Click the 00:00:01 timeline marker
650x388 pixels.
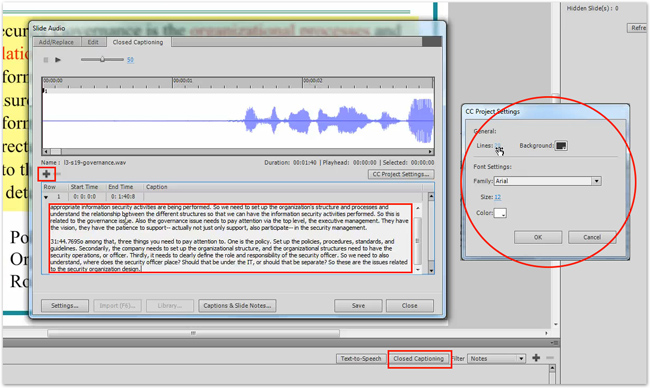tap(182, 81)
